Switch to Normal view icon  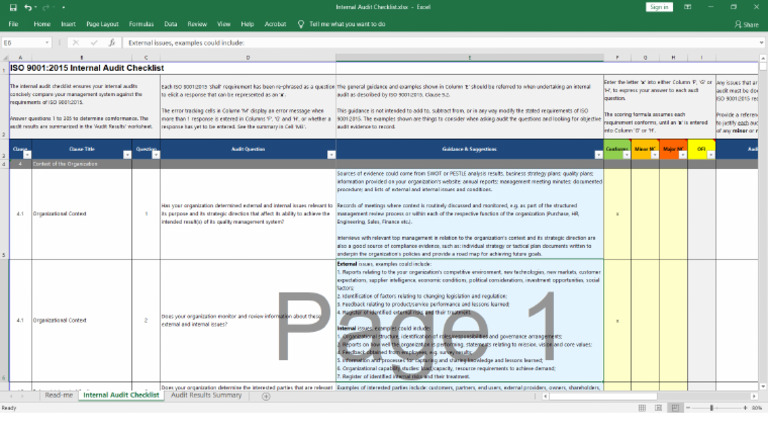pyautogui.click(x=642, y=408)
